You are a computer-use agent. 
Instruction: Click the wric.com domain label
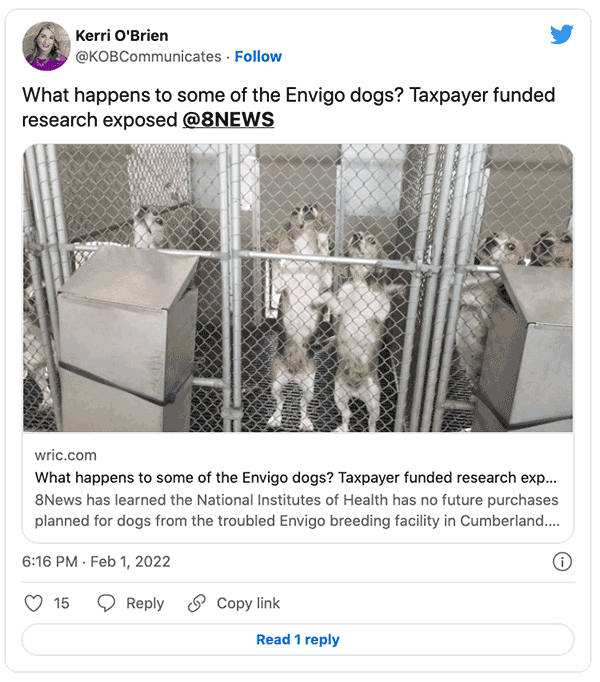pyautogui.click(x=66, y=455)
